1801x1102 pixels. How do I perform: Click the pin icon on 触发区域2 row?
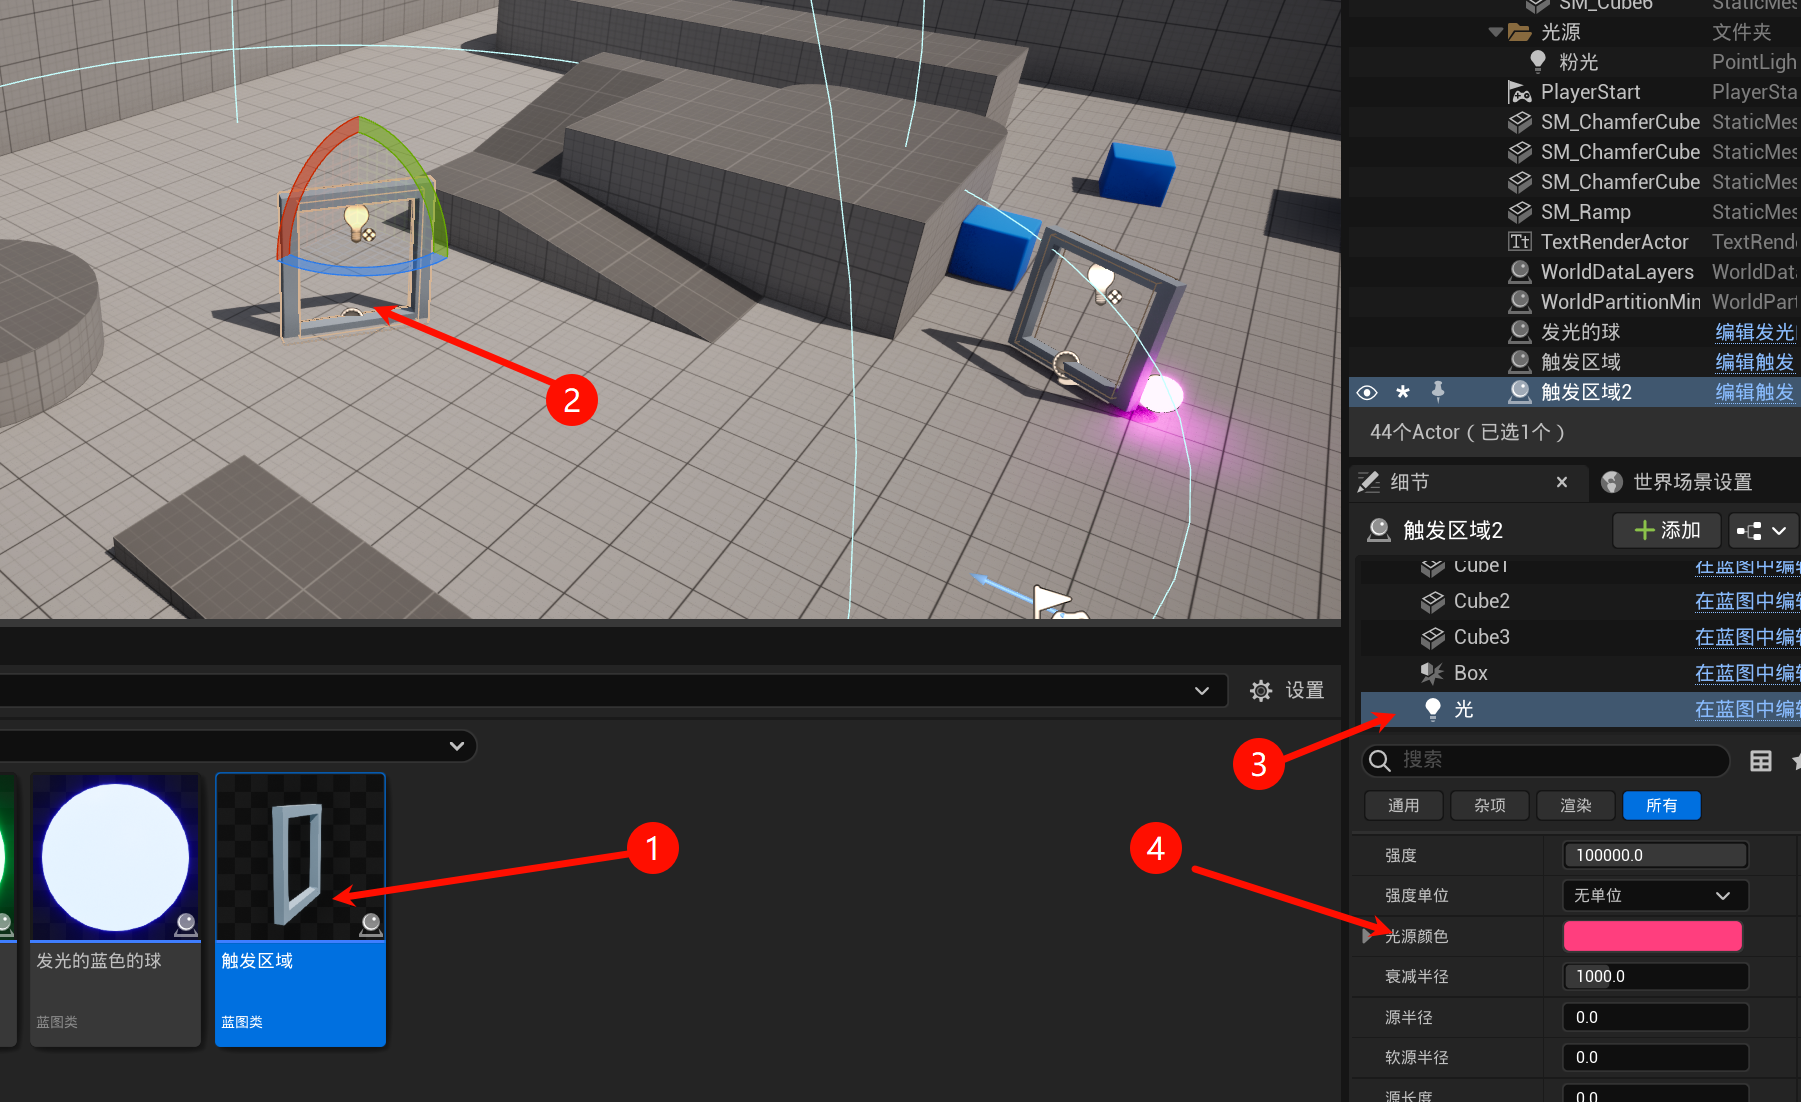point(1438,392)
